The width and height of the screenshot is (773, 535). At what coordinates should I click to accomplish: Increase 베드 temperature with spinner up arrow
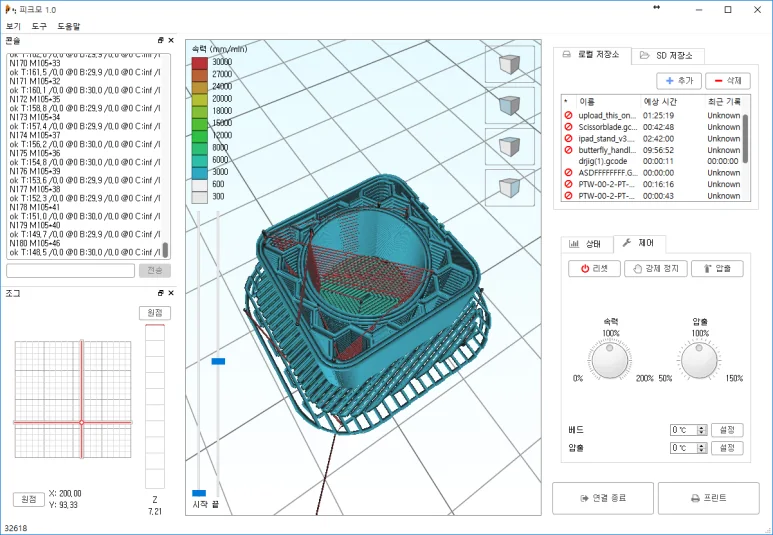(x=702, y=427)
